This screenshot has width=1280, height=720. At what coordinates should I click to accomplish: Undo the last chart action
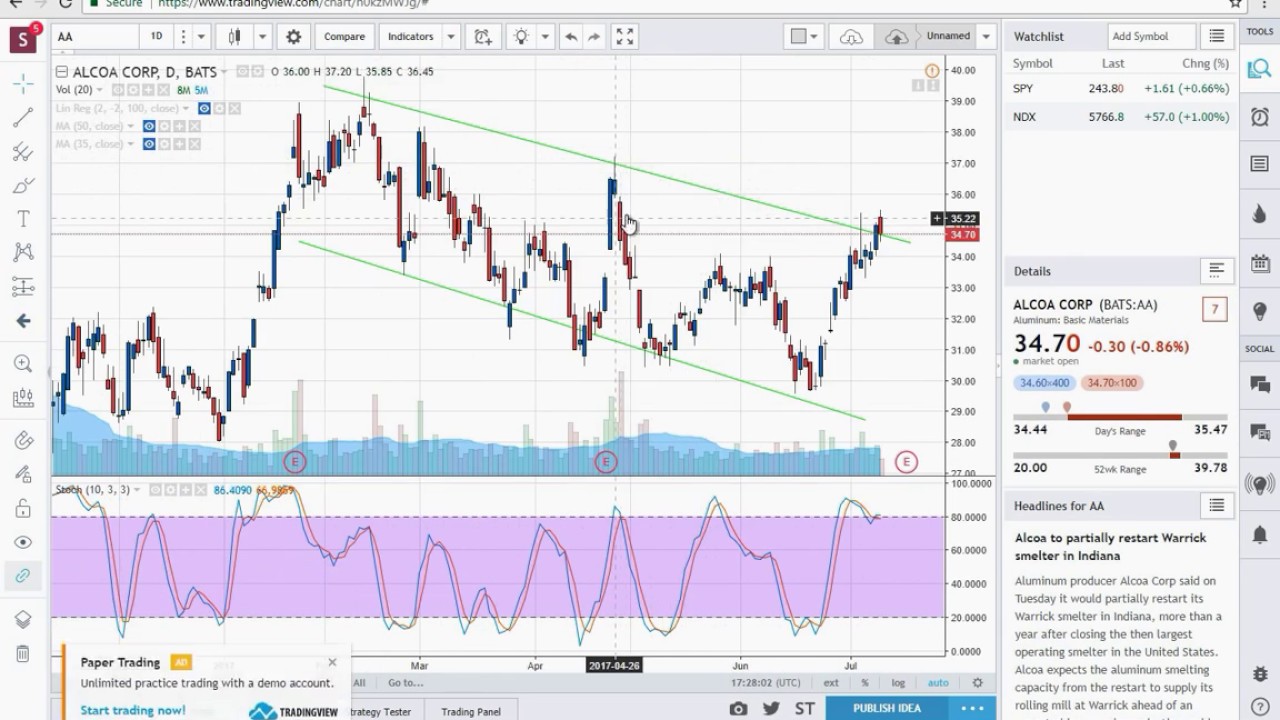click(x=571, y=37)
